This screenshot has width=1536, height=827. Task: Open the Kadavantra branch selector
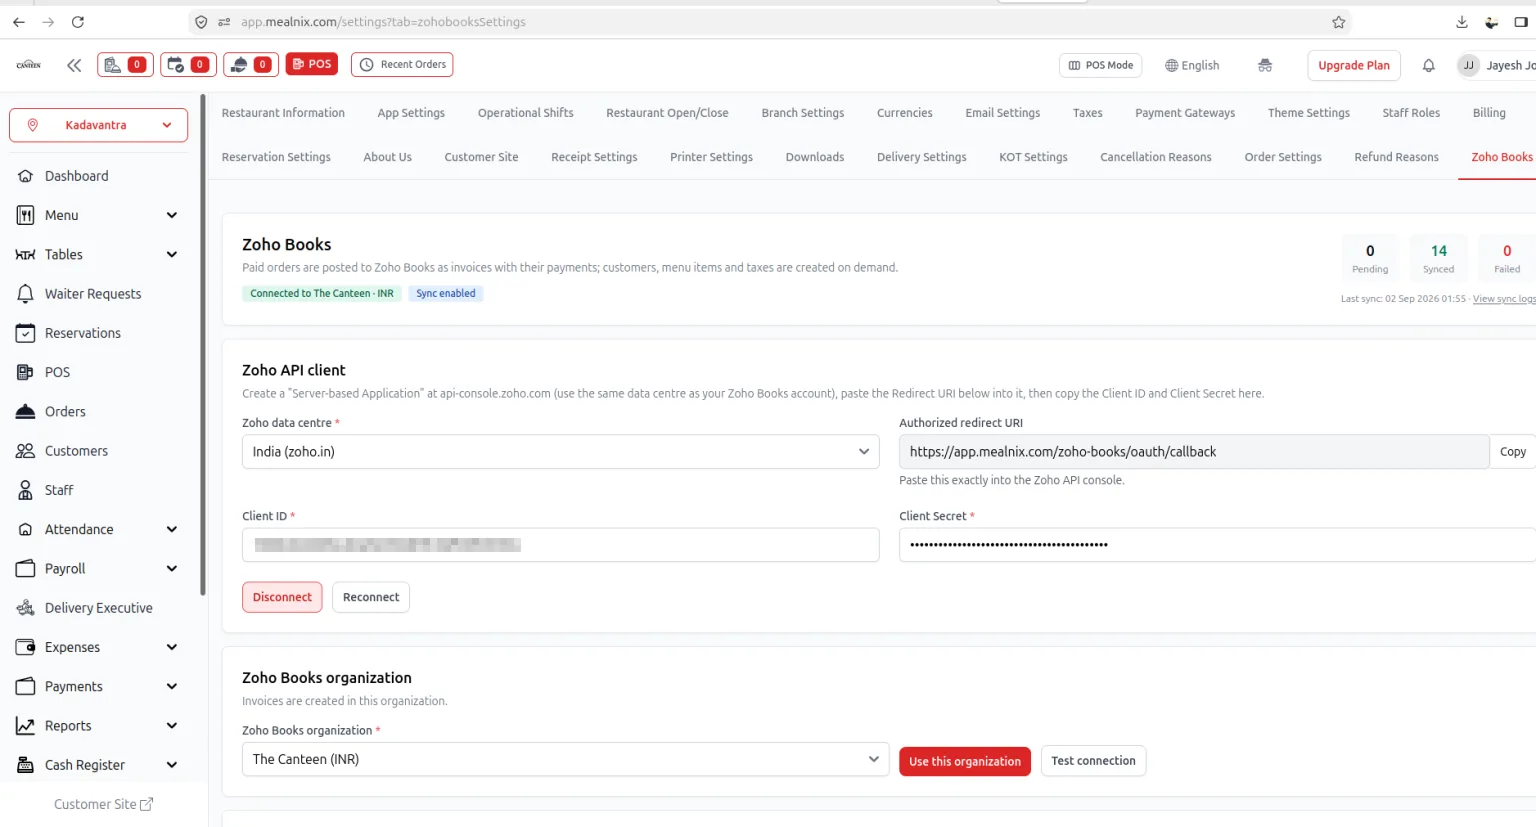98,125
